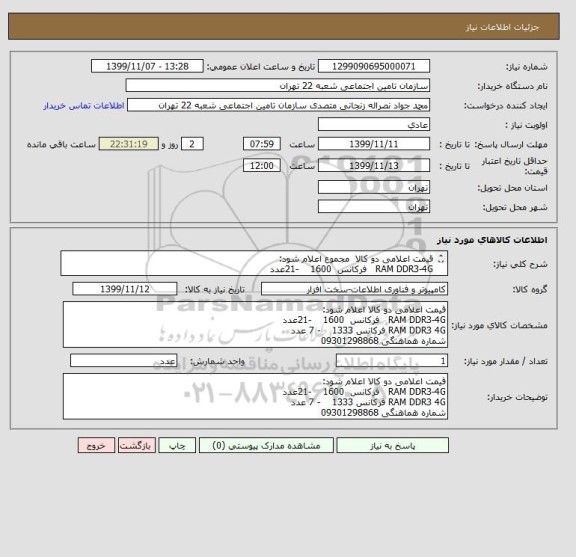Click the جزئیات اطلاعات نیاز header title
This screenshot has width=576, height=557.
[x=502, y=28]
